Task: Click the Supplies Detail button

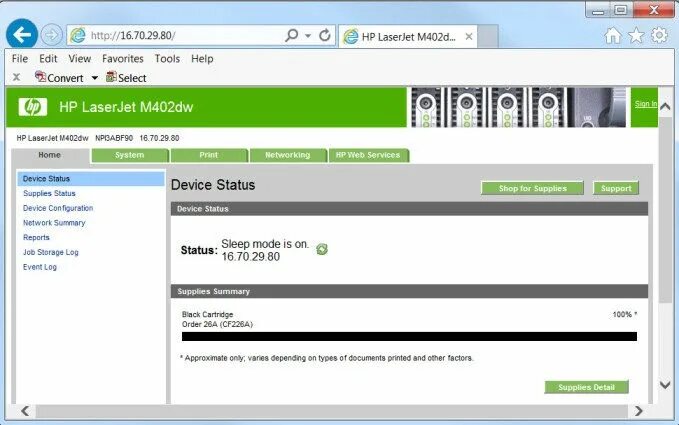Action: [x=586, y=387]
